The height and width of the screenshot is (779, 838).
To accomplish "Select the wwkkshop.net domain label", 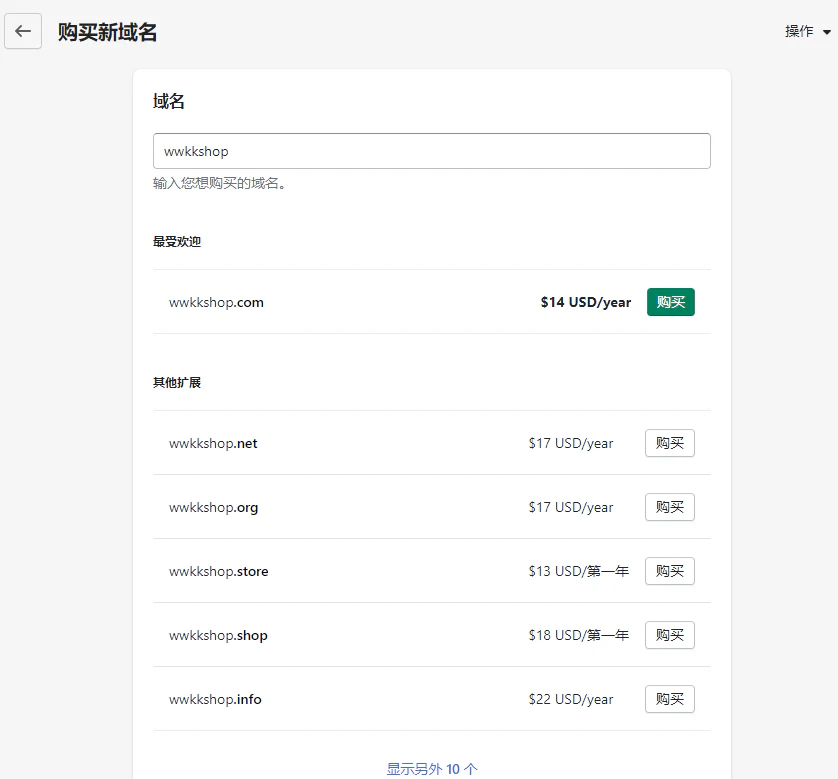I will (x=213, y=443).
